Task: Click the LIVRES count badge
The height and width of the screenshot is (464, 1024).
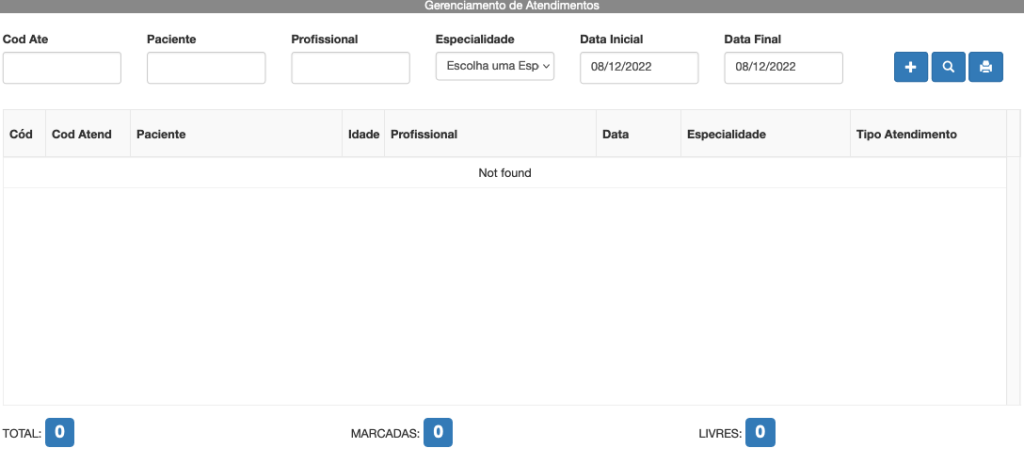Action: (760, 433)
